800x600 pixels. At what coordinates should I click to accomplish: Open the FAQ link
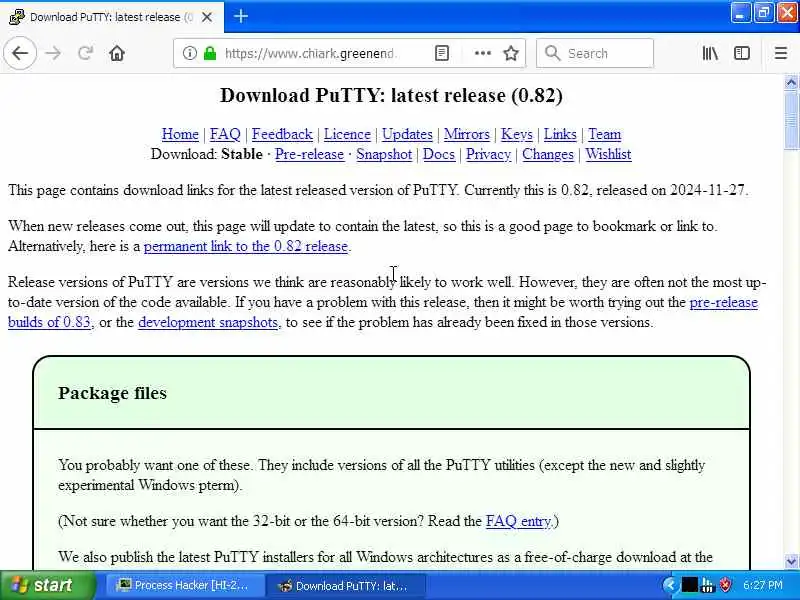point(225,134)
